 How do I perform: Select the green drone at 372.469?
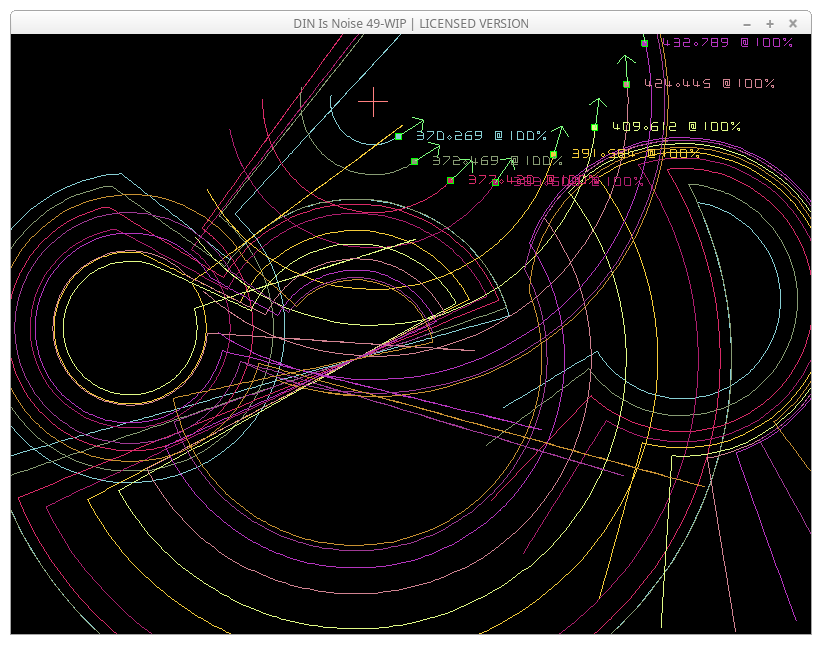(415, 161)
